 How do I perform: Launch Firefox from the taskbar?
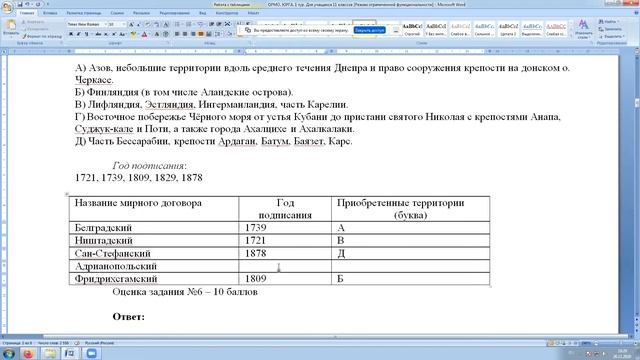(x=28, y=353)
